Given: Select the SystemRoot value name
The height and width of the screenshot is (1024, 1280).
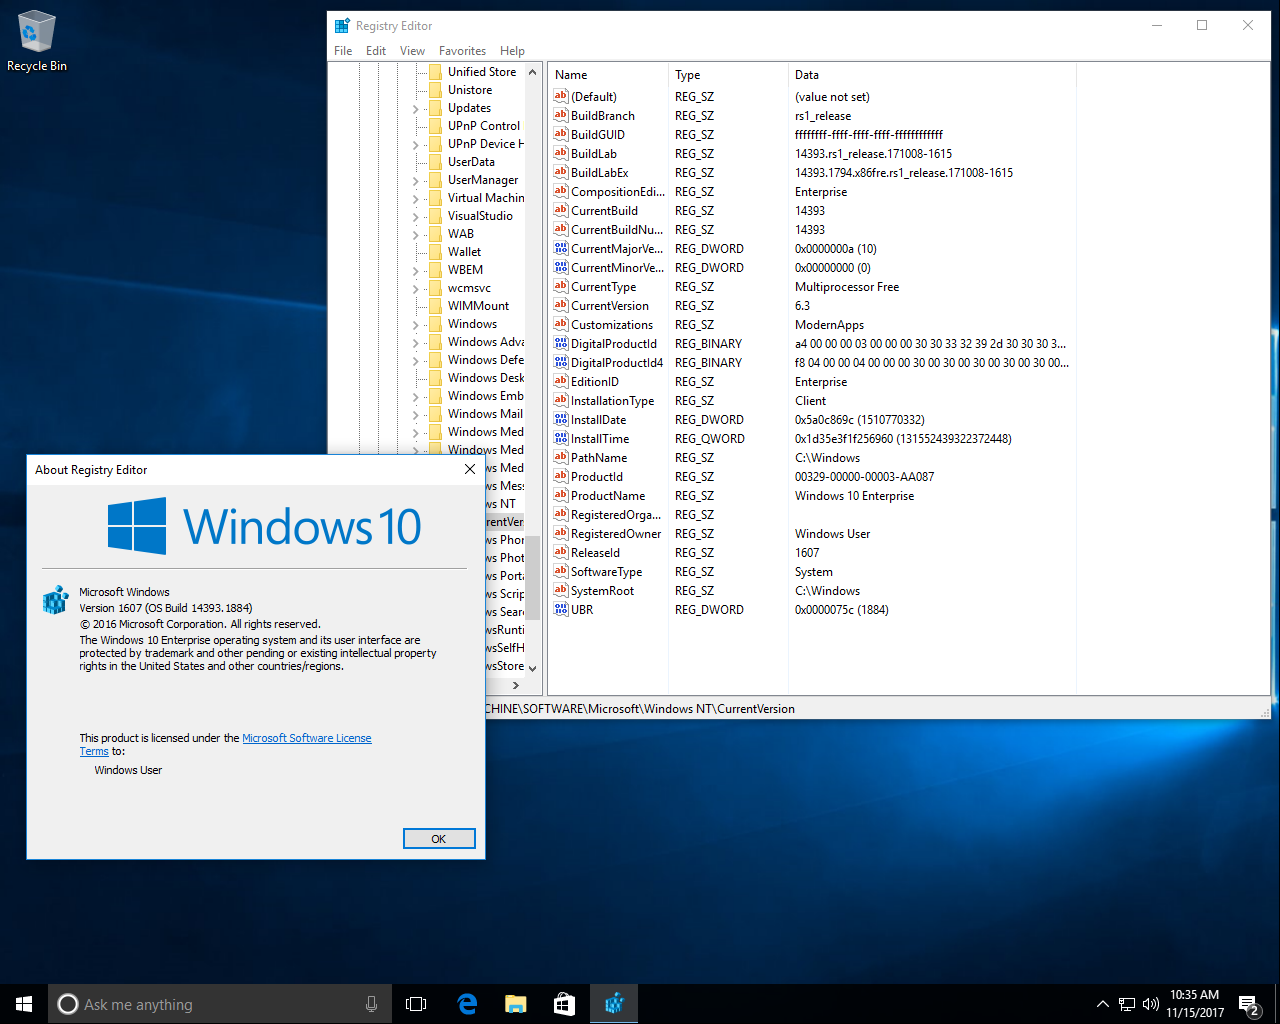Looking at the screenshot, I should tap(602, 590).
